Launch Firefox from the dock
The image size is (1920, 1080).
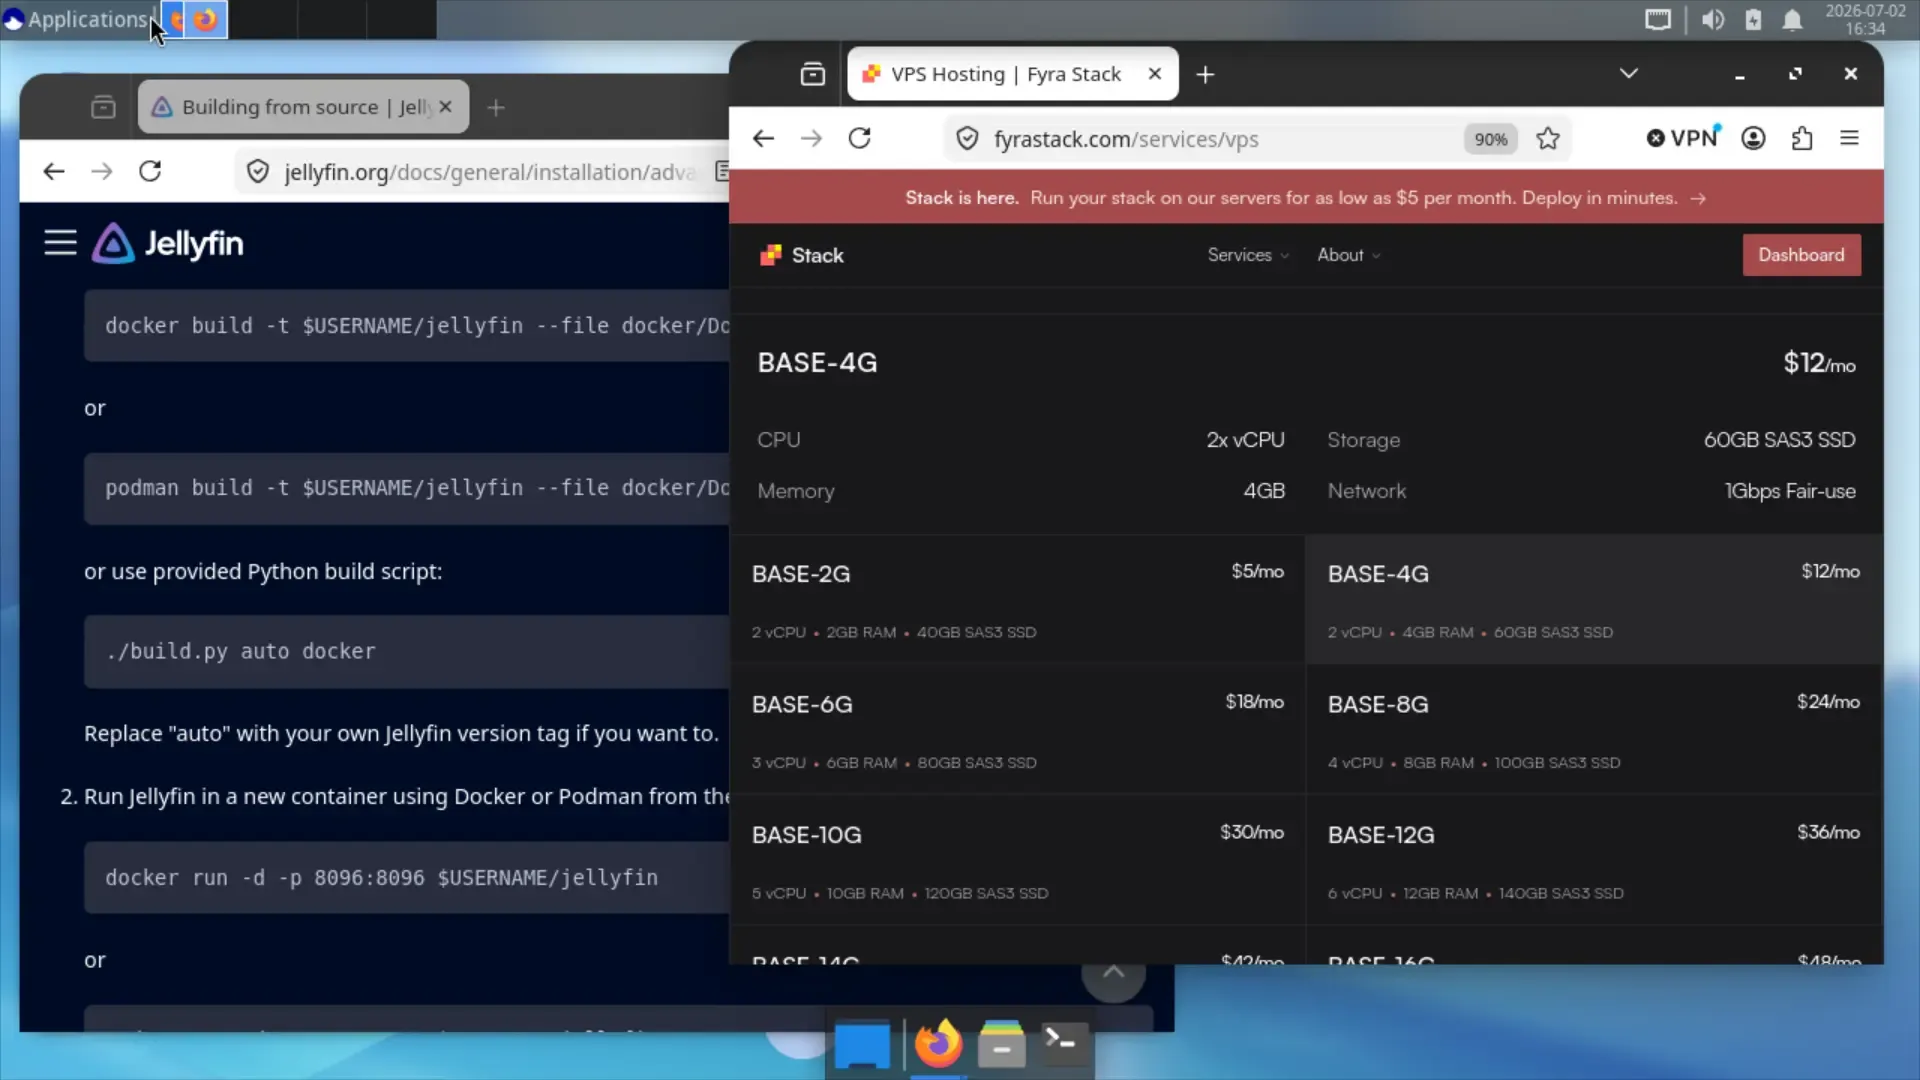click(938, 1045)
